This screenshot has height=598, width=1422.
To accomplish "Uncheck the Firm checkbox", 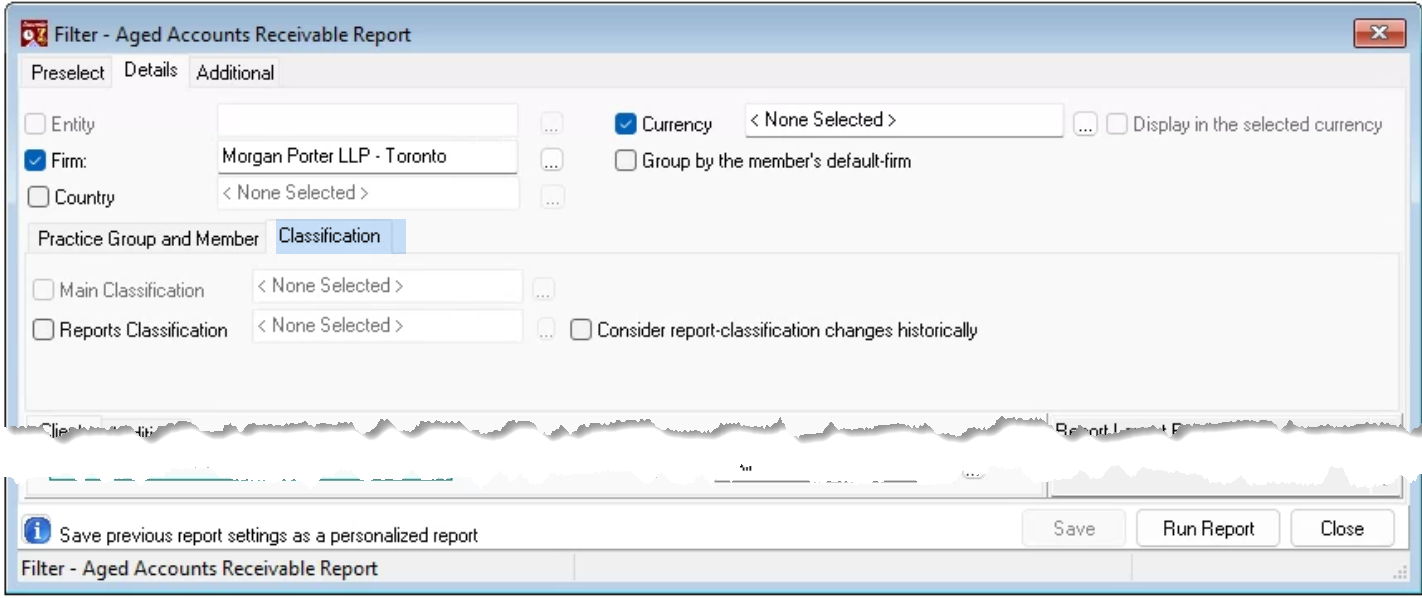I will pos(36,160).
